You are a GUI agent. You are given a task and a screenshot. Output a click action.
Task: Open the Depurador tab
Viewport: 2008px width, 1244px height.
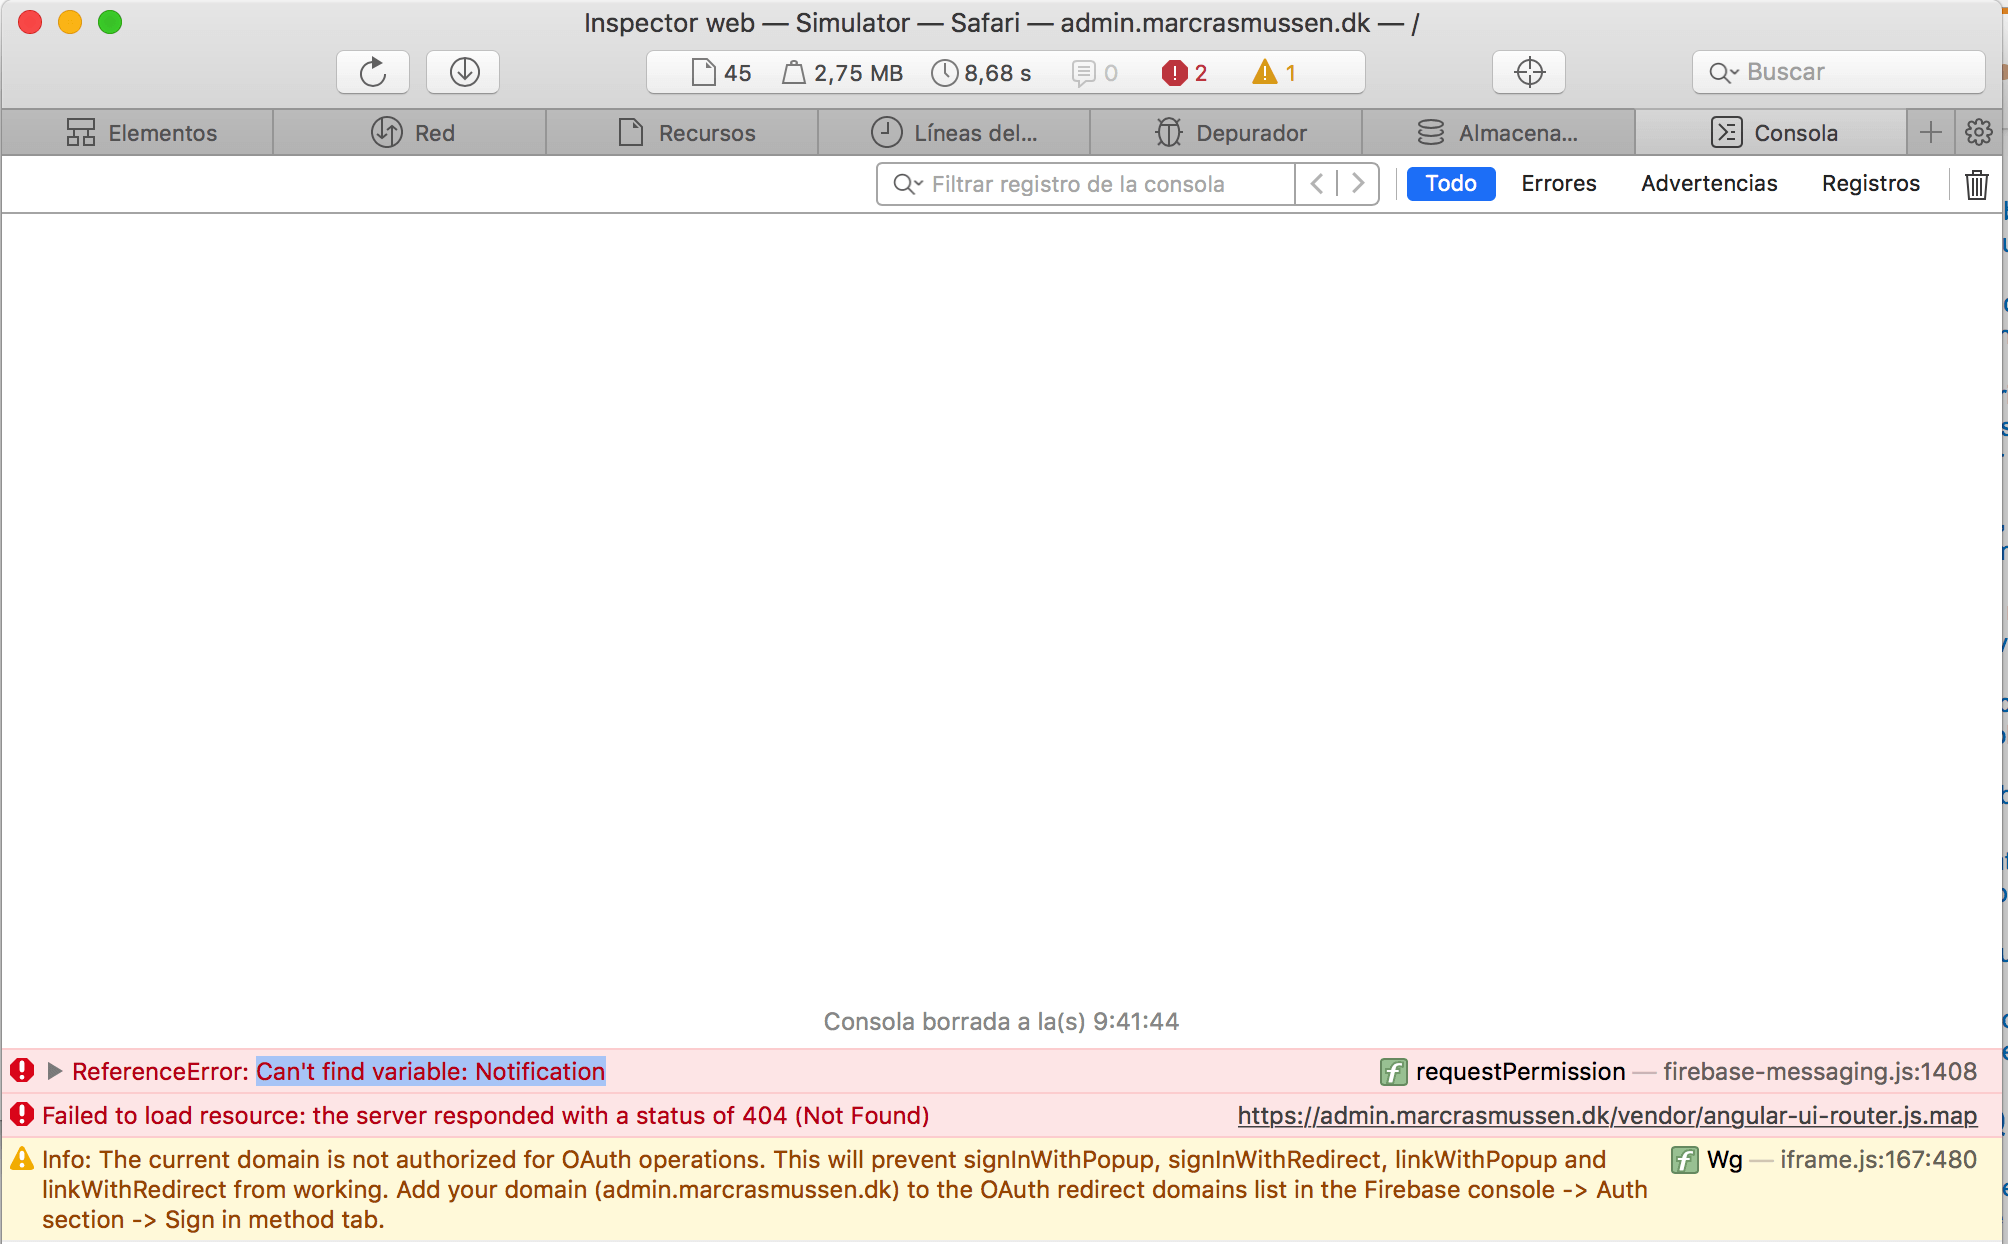(1228, 133)
